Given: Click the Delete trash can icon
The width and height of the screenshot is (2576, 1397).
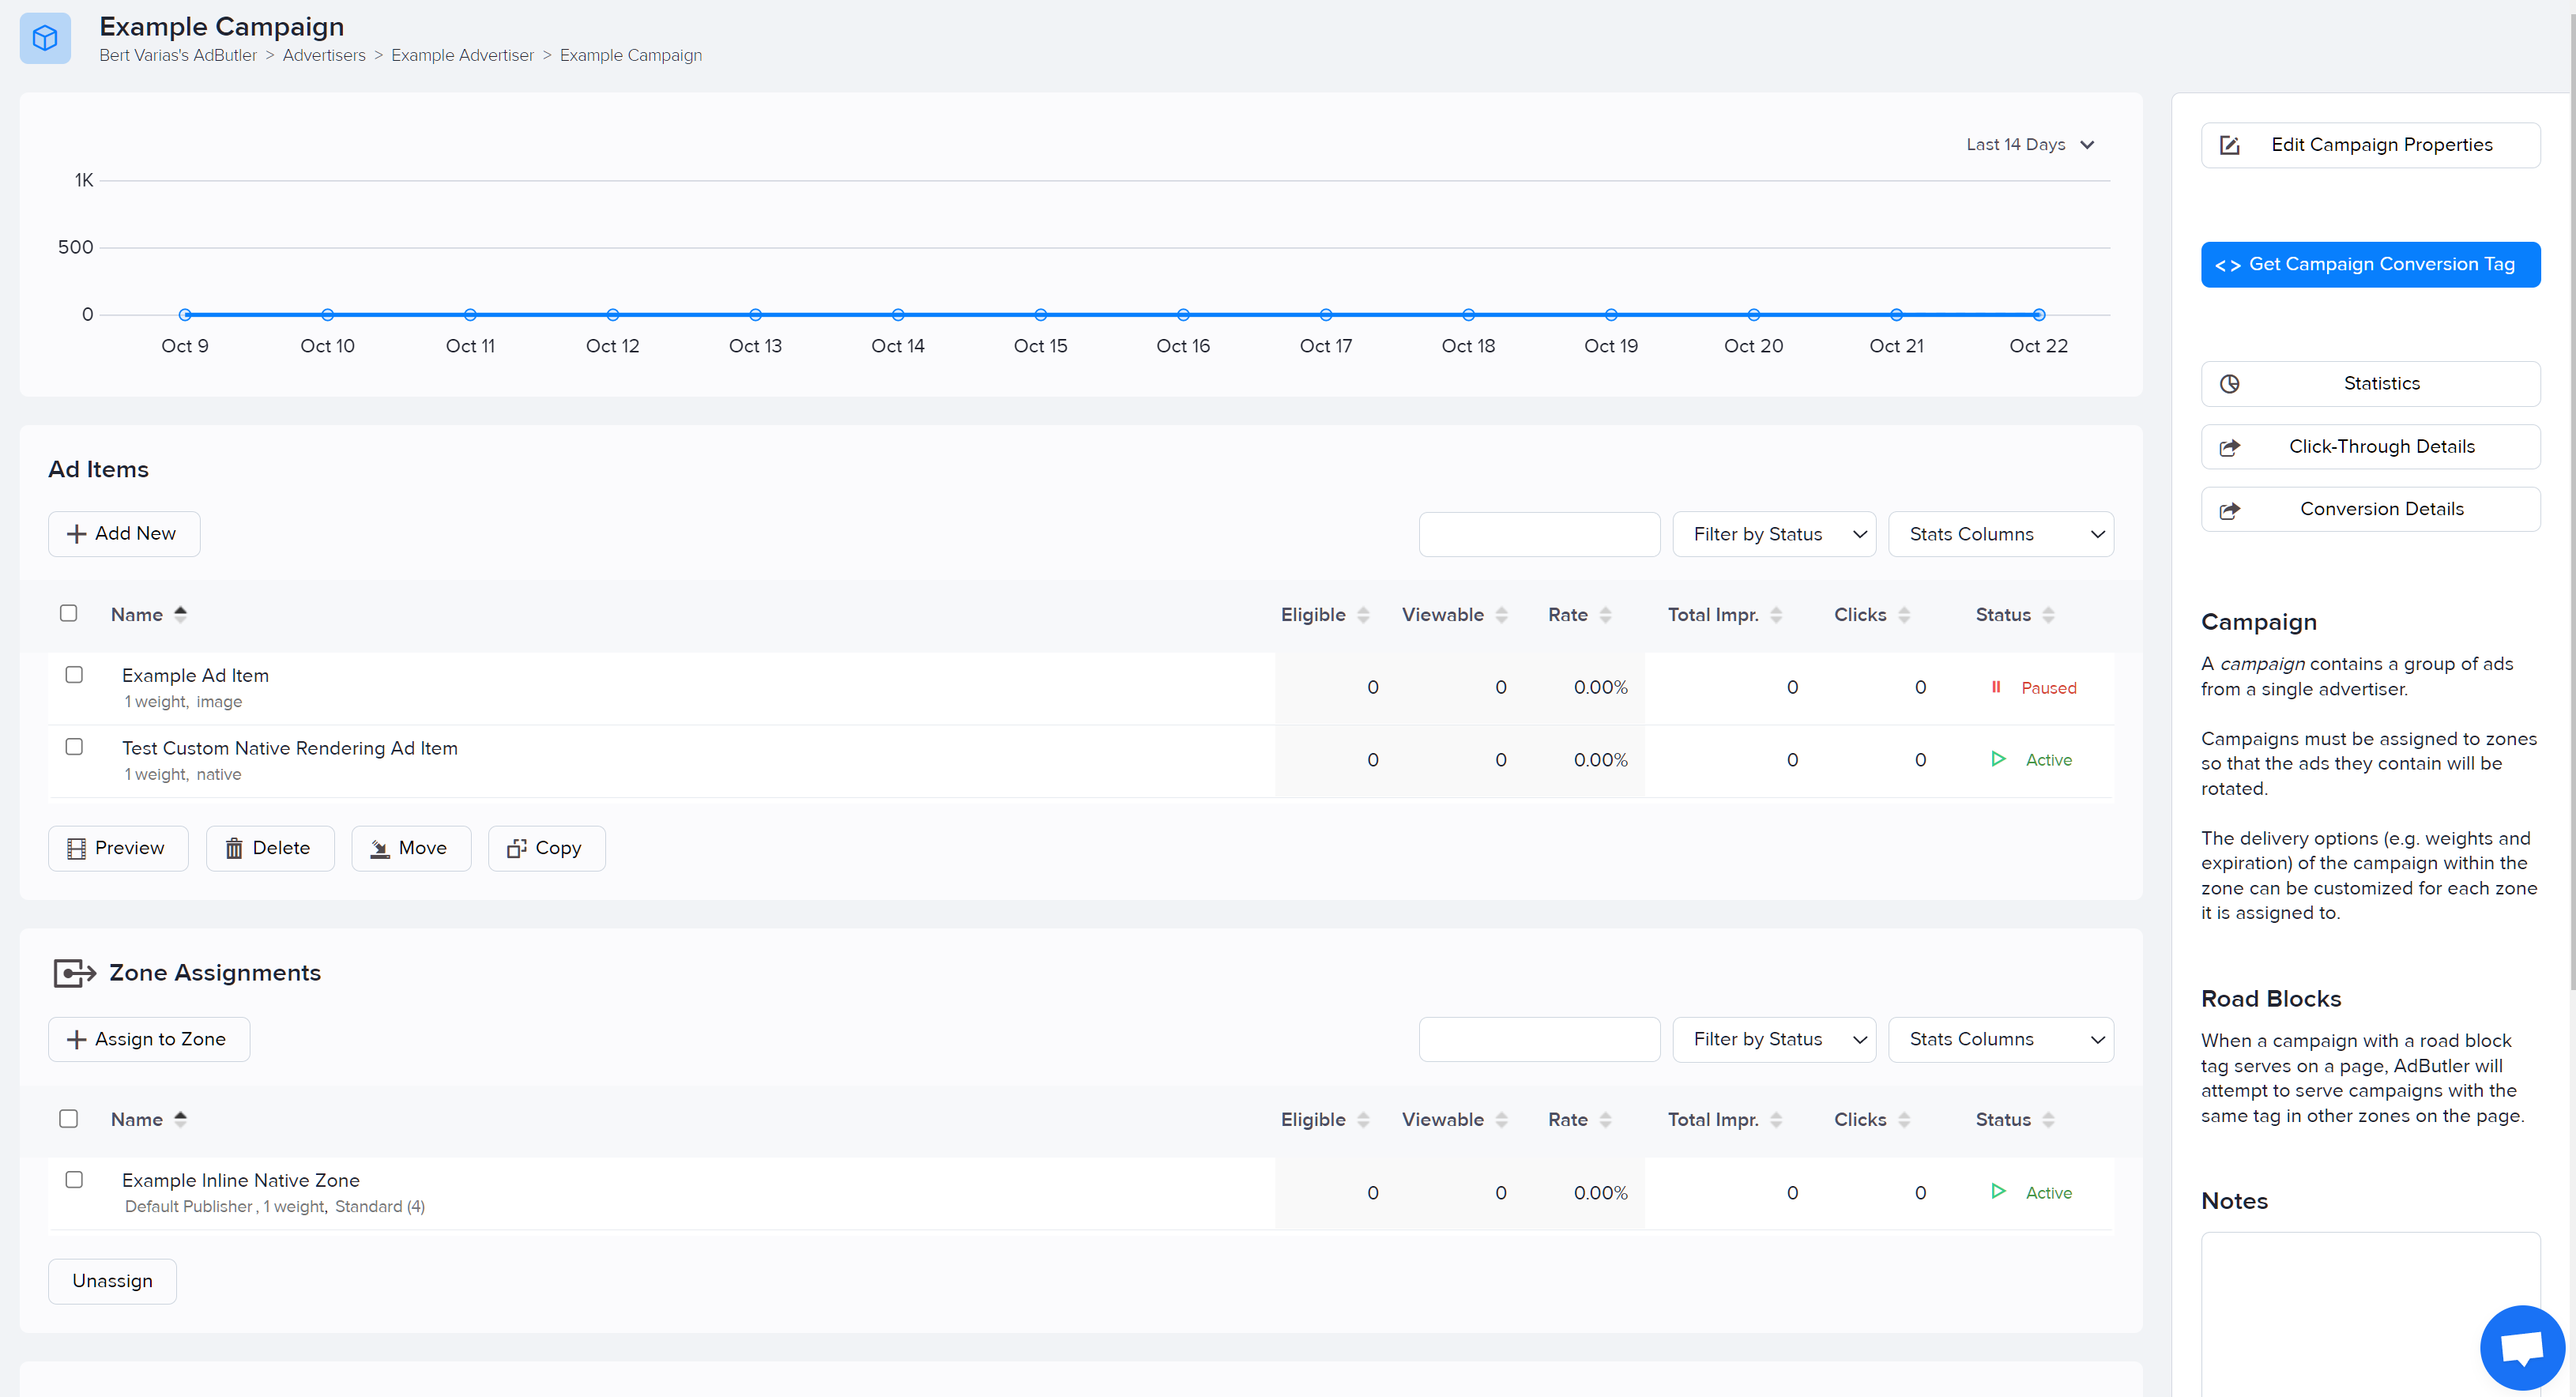Looking at the screenshot, I should 234,848.
